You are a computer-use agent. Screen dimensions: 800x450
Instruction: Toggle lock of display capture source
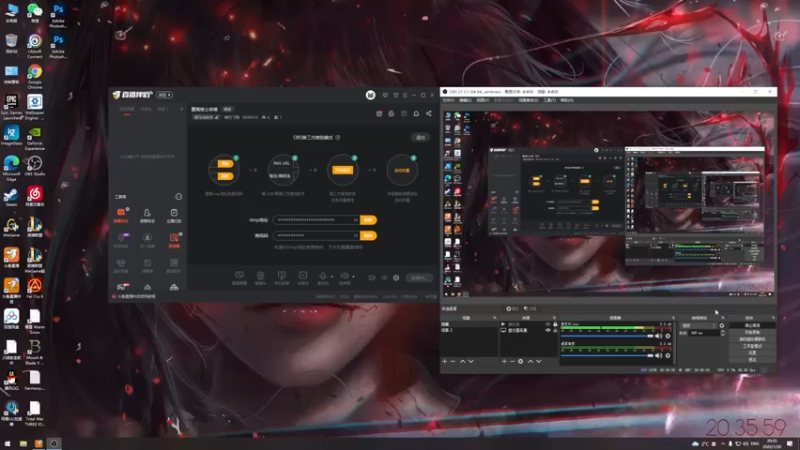tap(555, 330)
